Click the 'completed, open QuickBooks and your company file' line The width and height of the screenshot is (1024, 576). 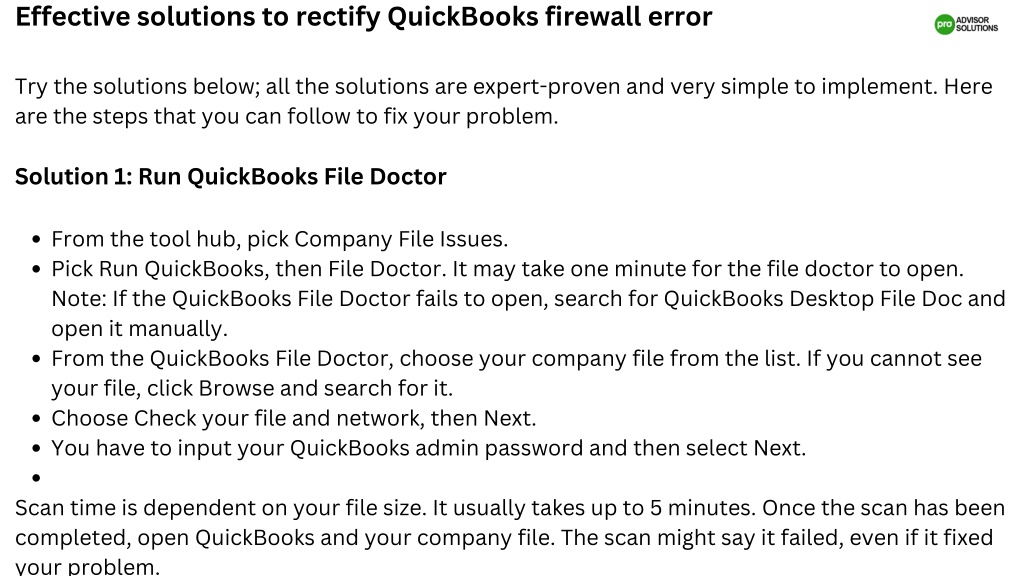(504, 538)
